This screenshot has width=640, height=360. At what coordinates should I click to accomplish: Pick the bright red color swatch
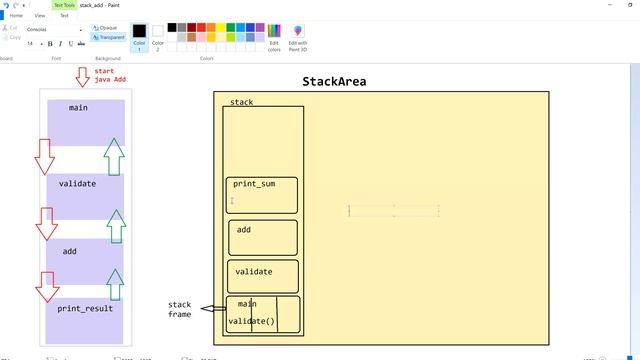(x=201, y=27)
